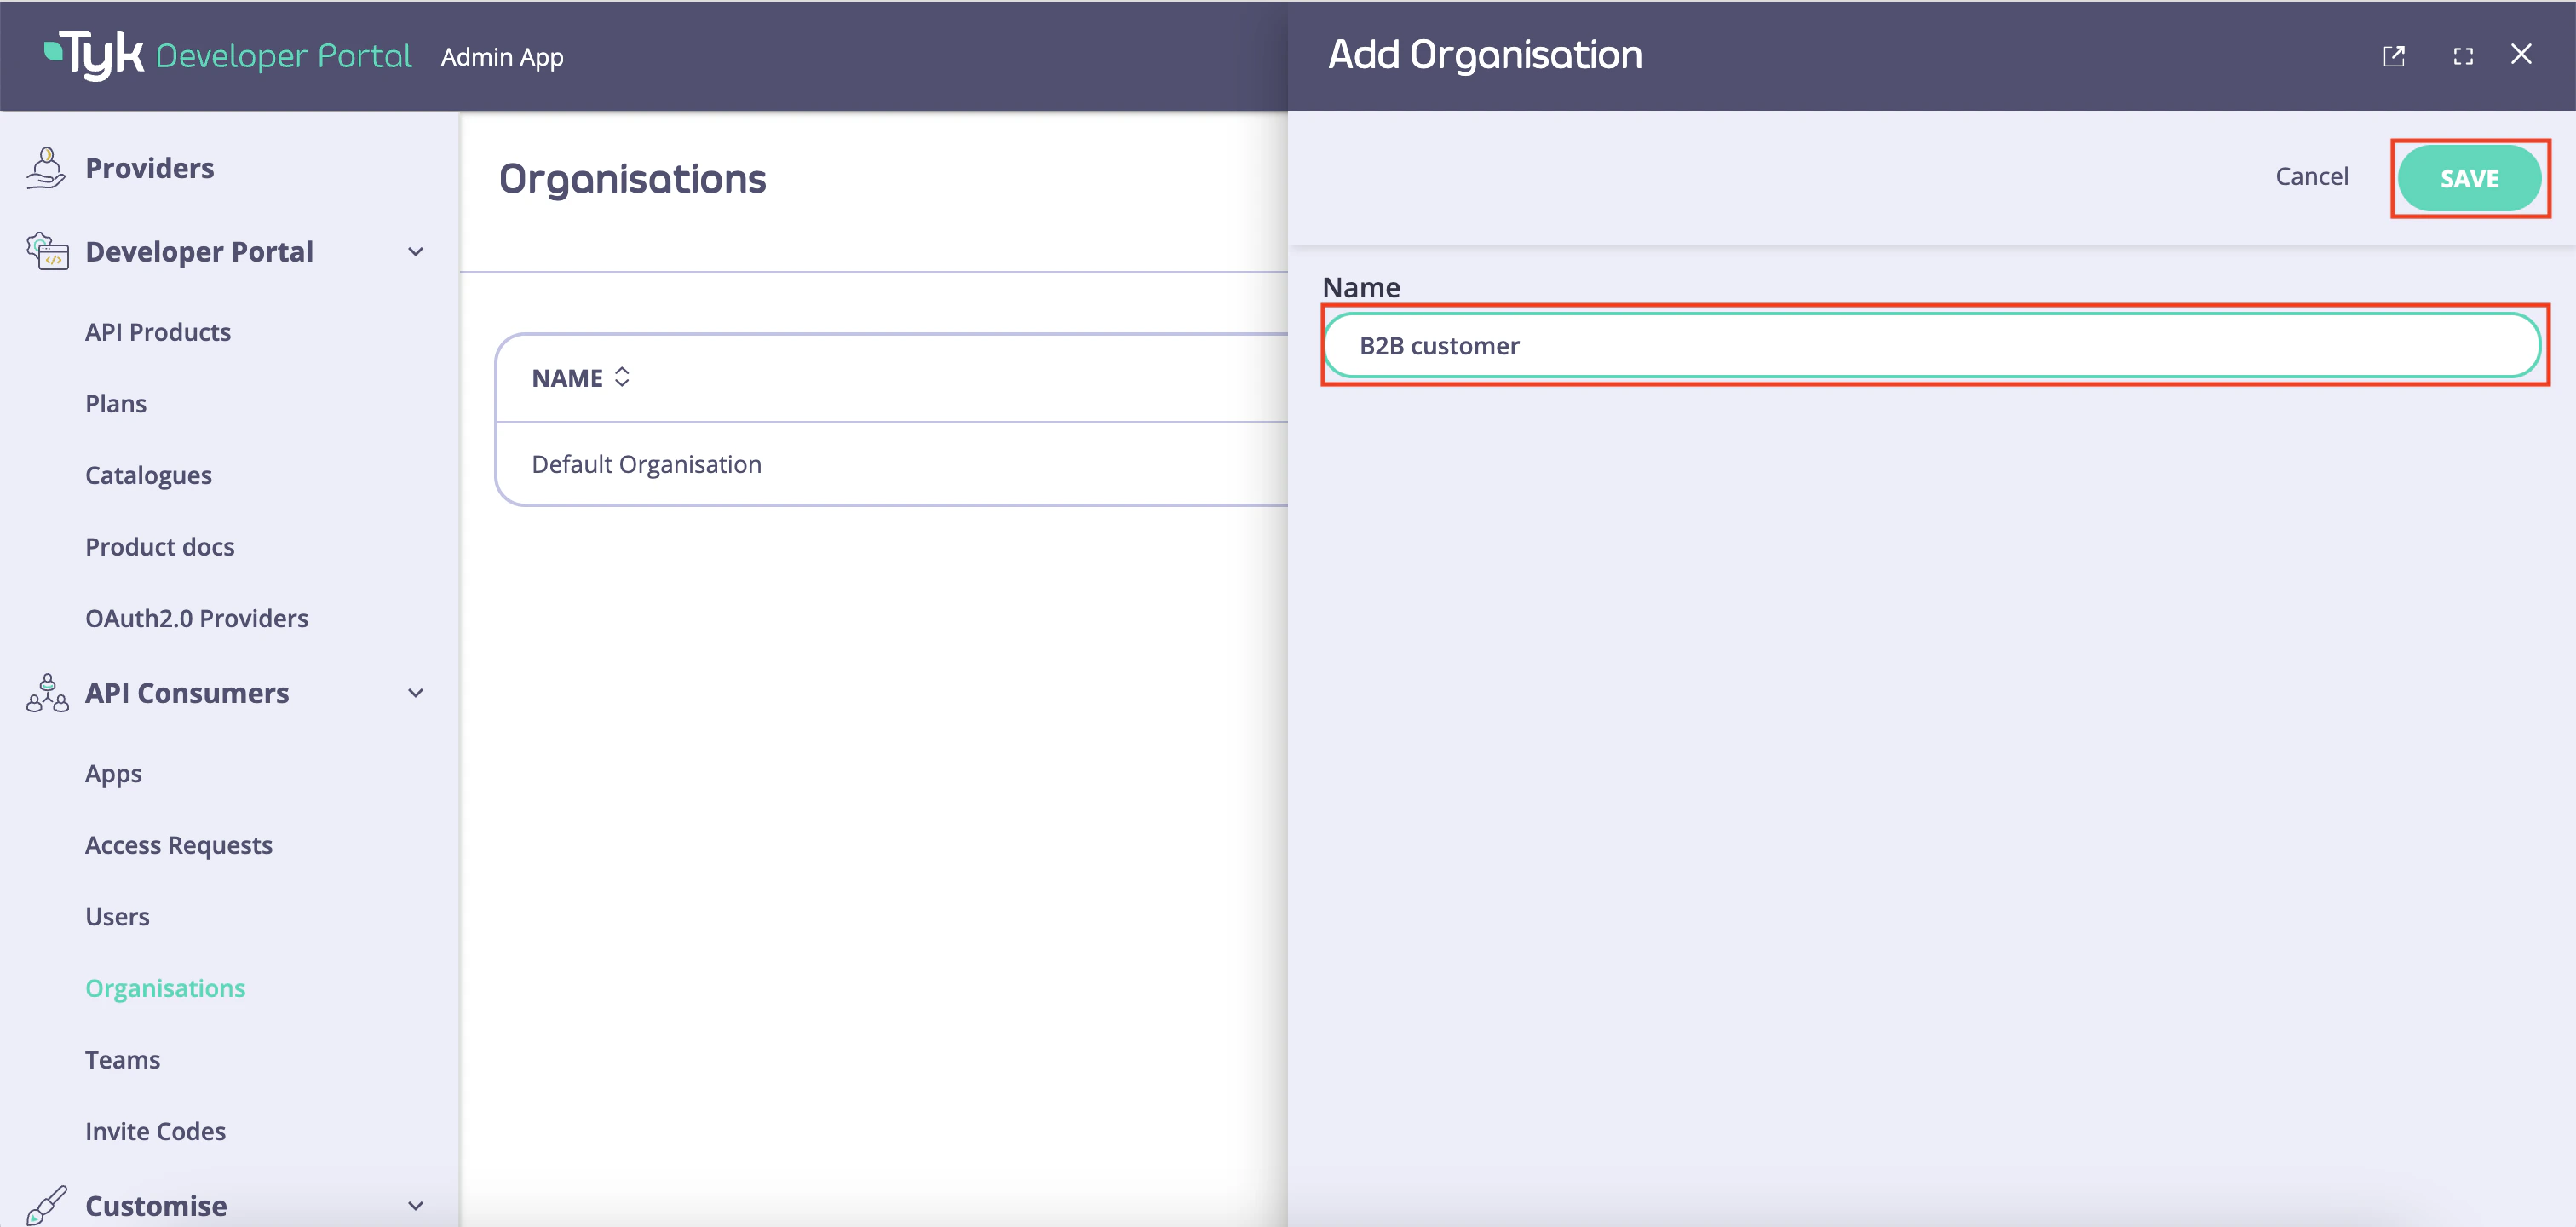
Task: Click the Developer Portal sidebar icon
Action: click(46, 251)
